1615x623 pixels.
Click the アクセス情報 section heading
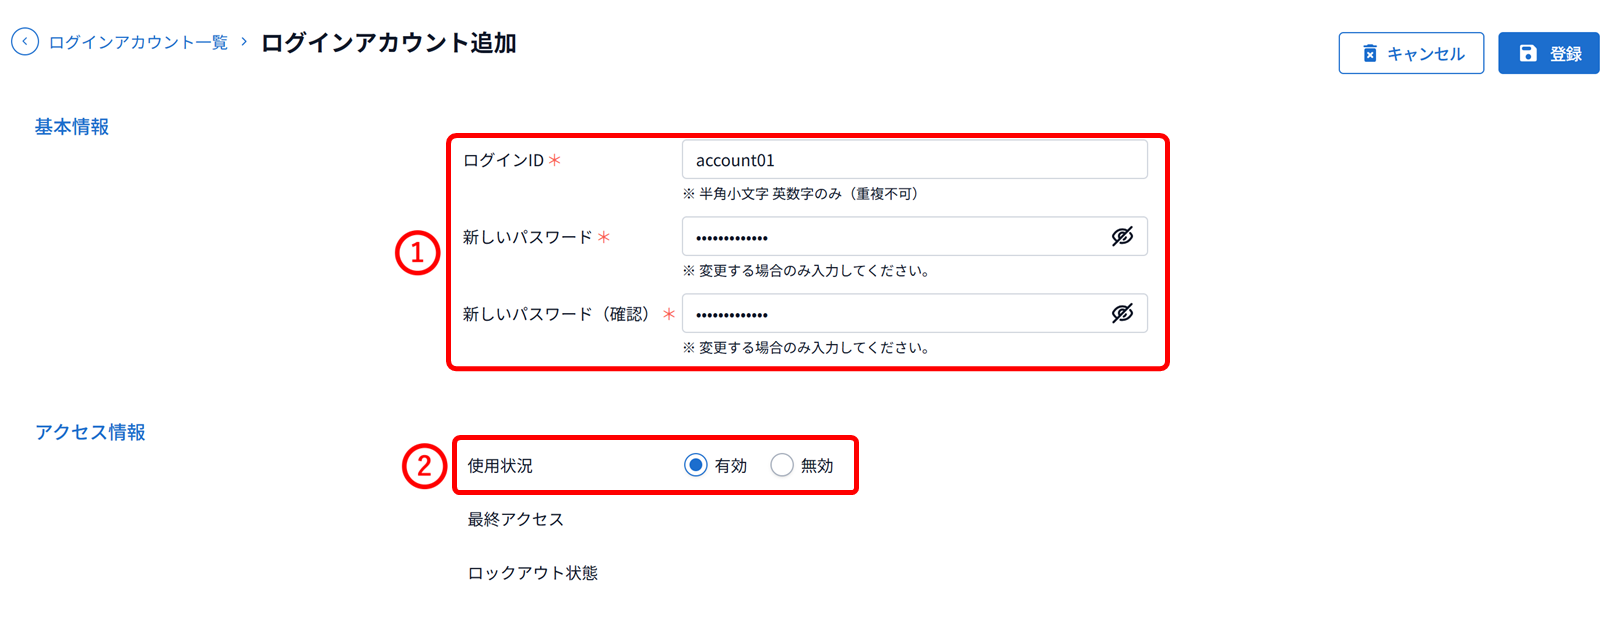click(x=90, y=432)
